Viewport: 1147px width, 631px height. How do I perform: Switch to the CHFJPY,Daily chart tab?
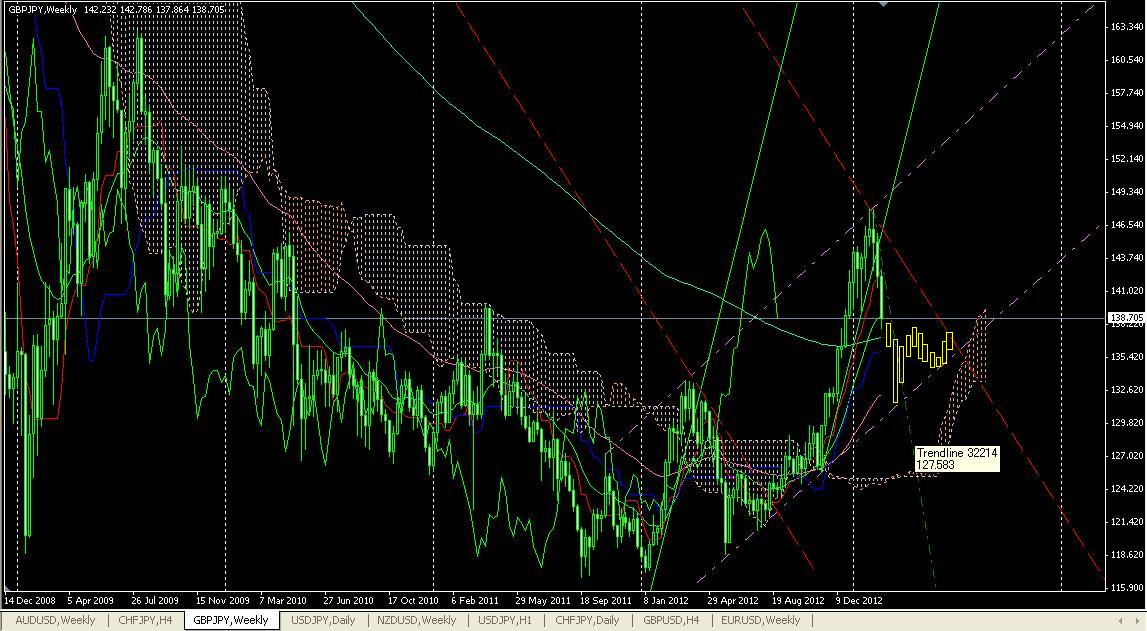pos(587,620)
